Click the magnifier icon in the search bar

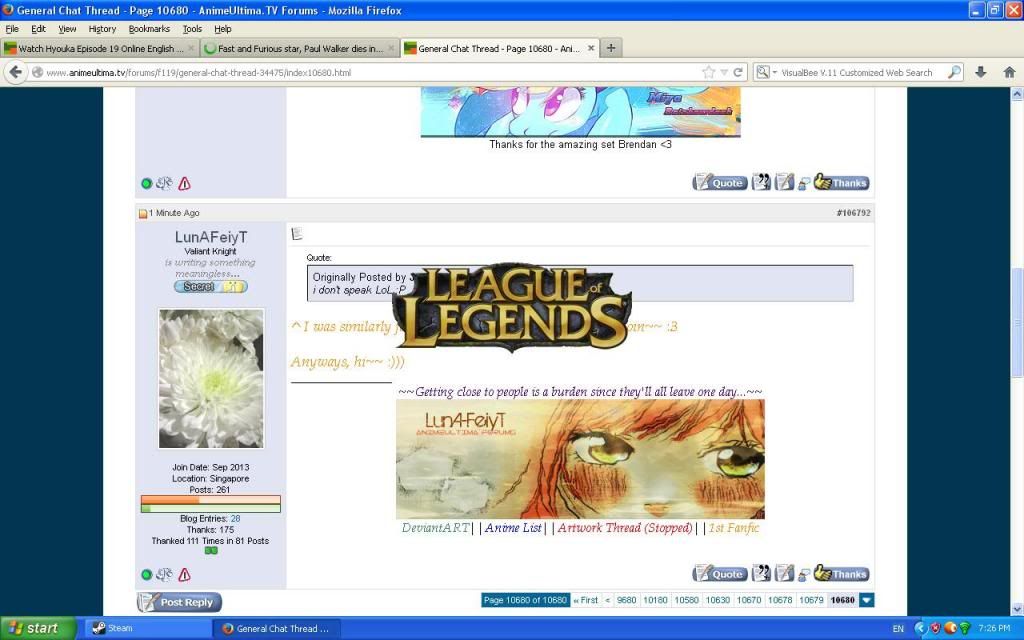(x=954, y=72)
